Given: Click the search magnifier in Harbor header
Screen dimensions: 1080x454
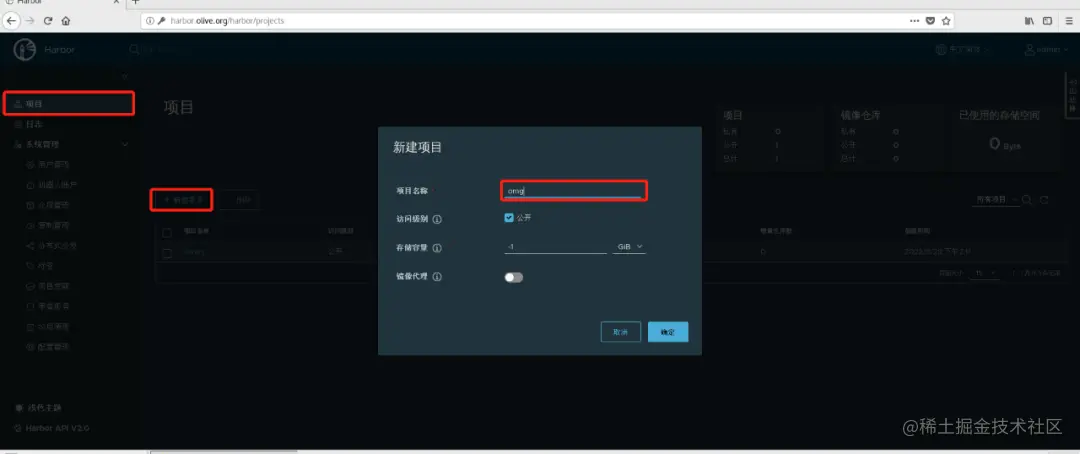Looking at the screenshot, I should point(134,50).
